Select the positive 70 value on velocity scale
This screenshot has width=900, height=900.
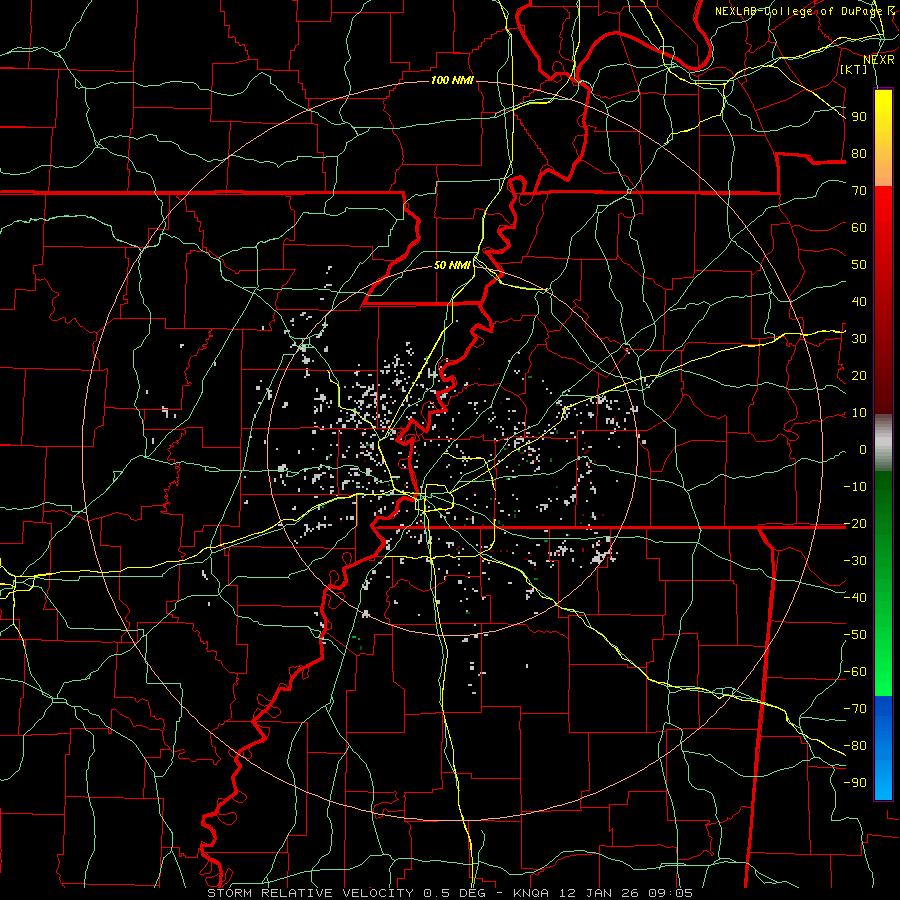[859, 191]
